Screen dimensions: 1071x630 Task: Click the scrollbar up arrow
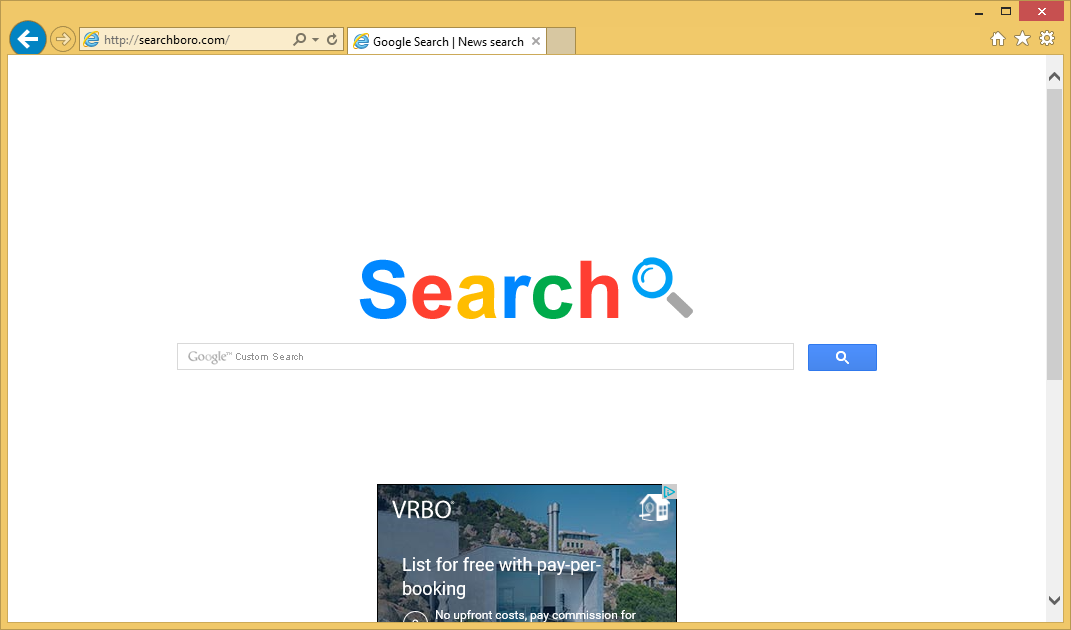[x=1054, y=75]
